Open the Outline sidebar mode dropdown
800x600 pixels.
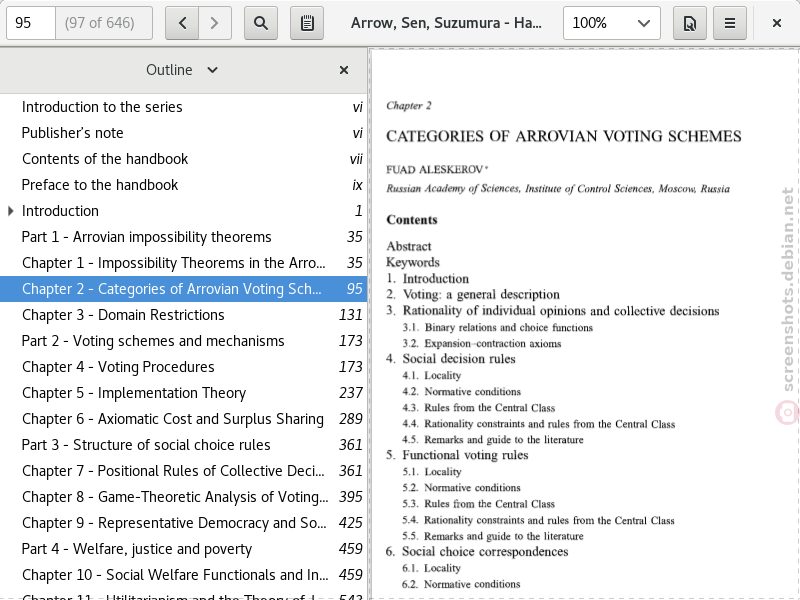click(182, 70)
